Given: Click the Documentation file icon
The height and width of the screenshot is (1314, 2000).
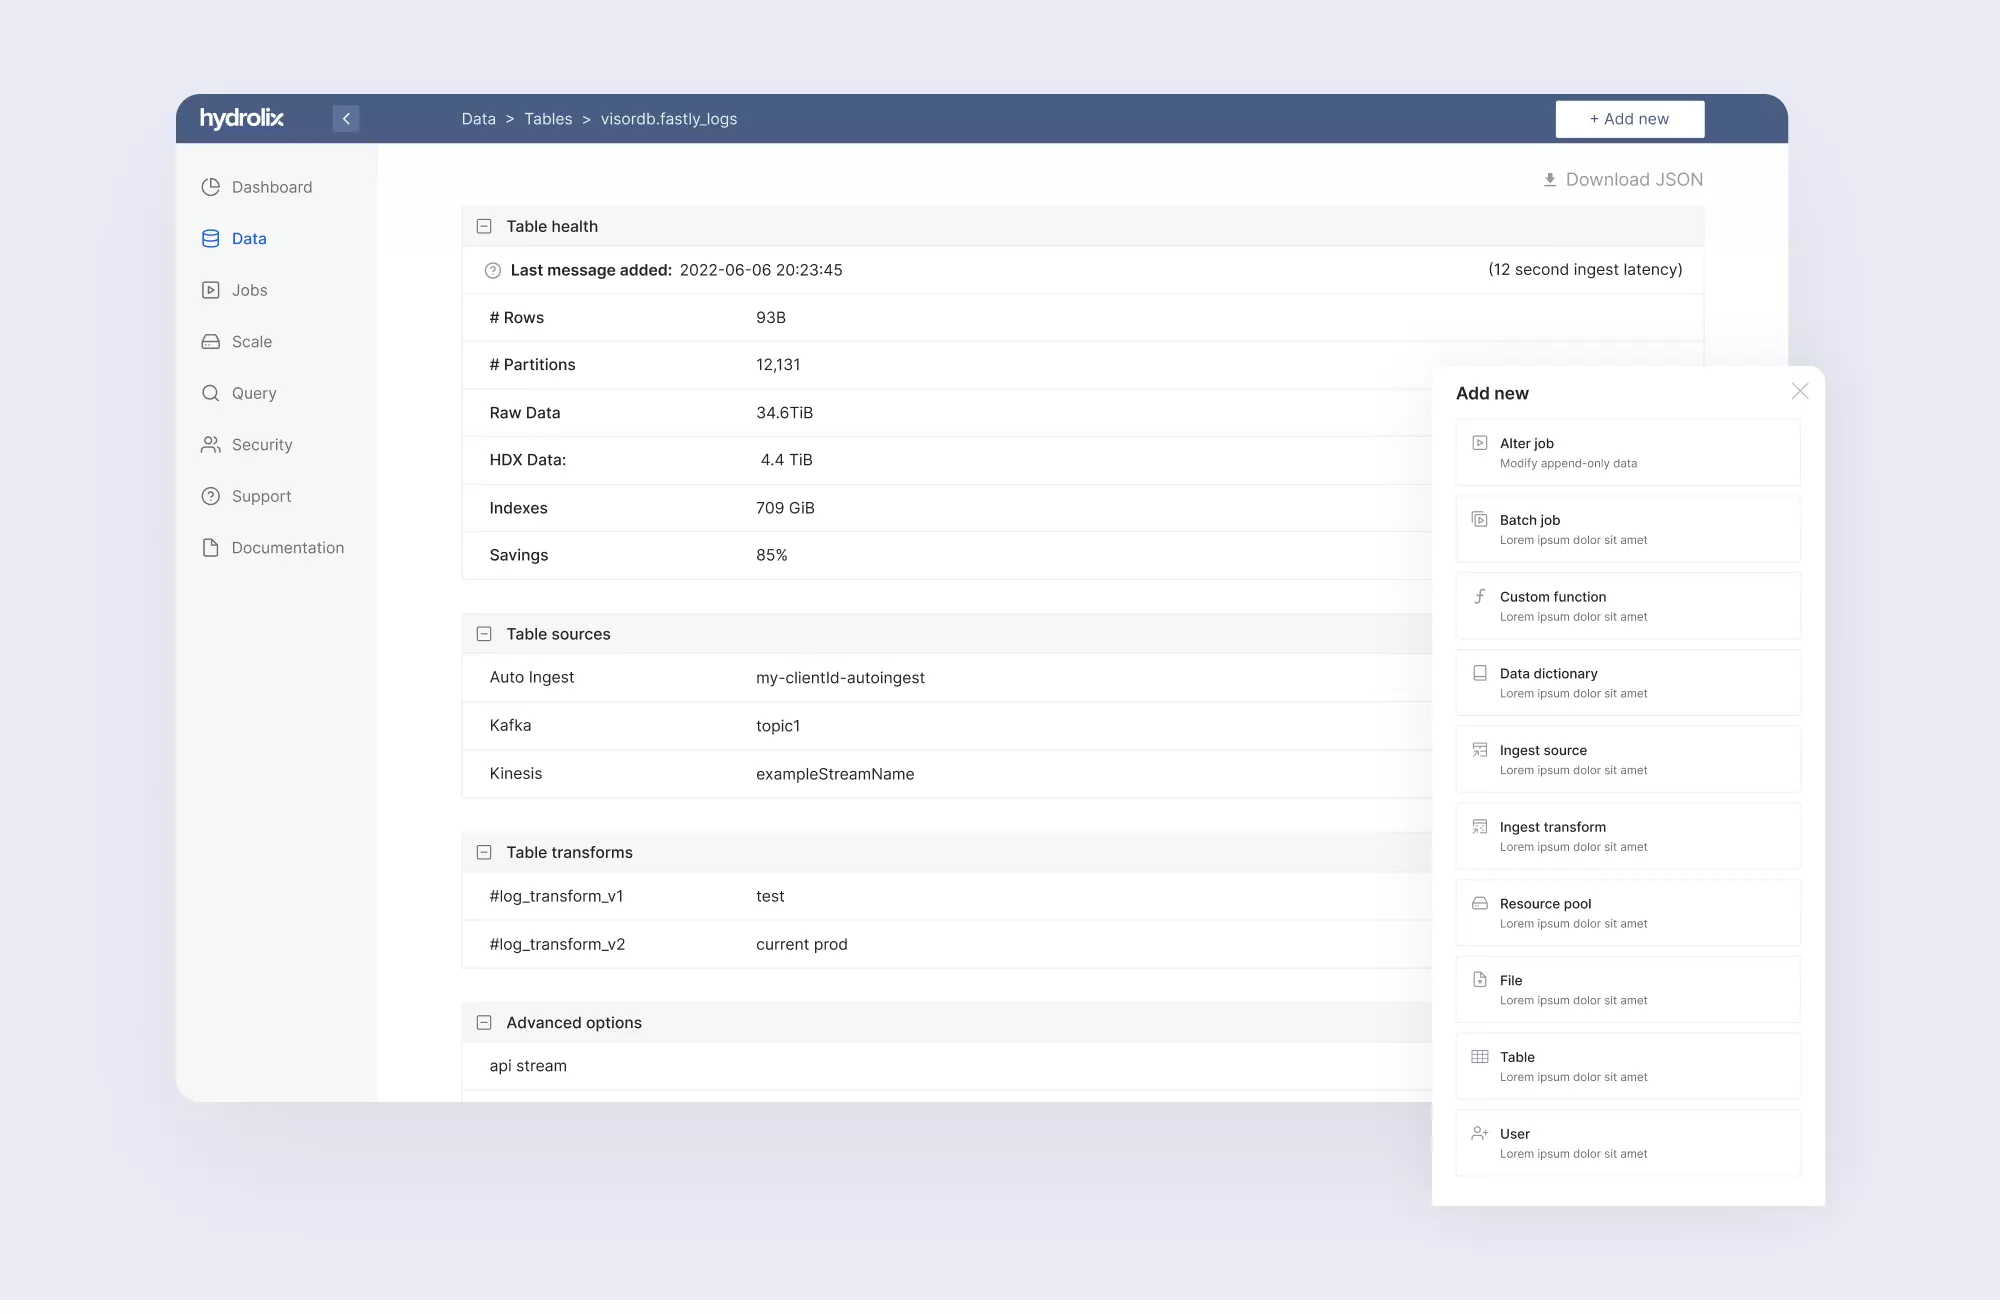Looking at the screenshot, I should click(x=210, y=548).
